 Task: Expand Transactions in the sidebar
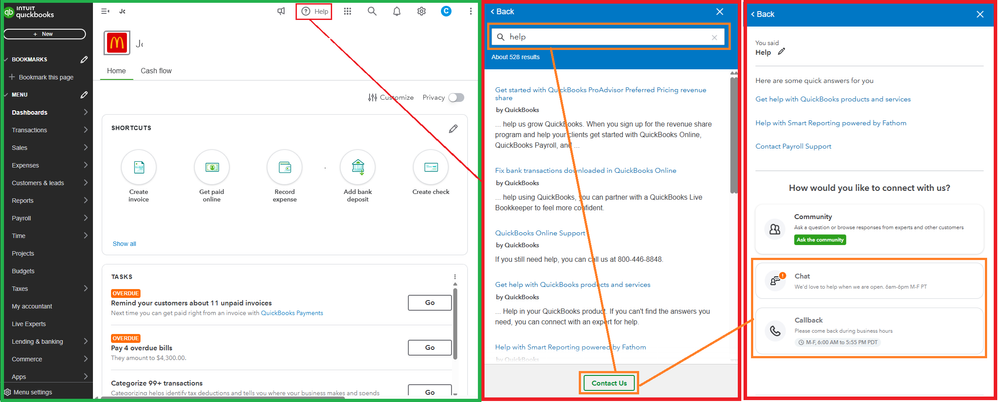[x=49, y=130]
